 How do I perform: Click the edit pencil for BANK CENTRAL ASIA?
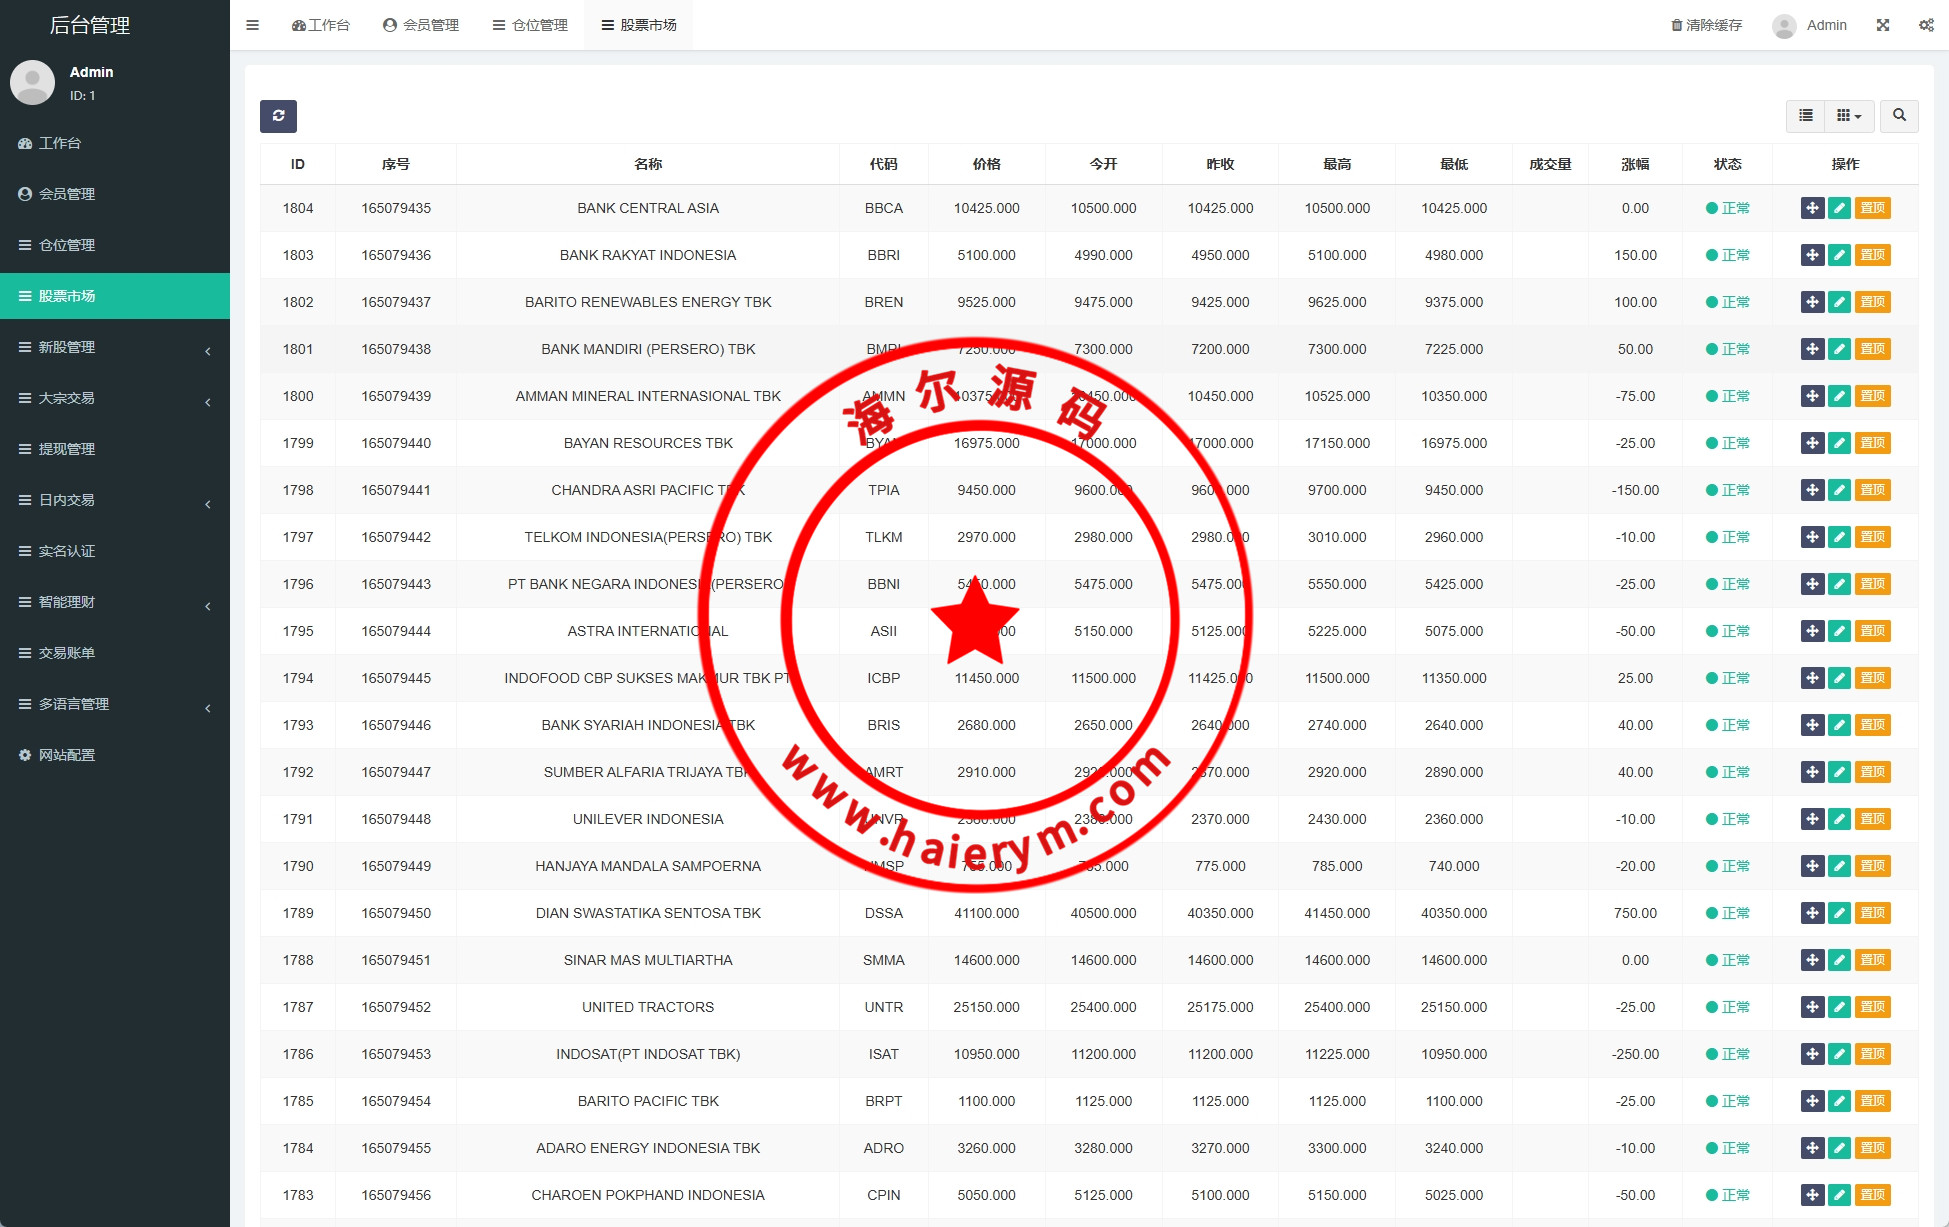click(1839, 208)
